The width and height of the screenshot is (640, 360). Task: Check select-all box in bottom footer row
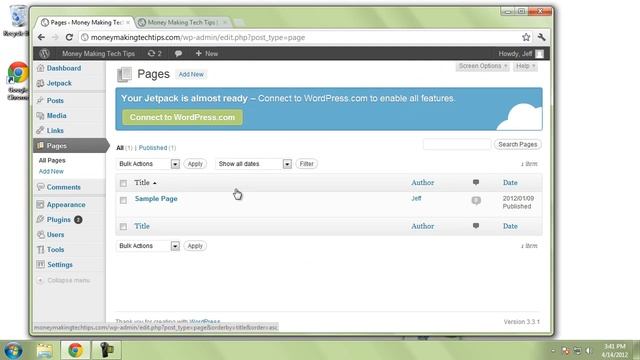pos(123,227)
